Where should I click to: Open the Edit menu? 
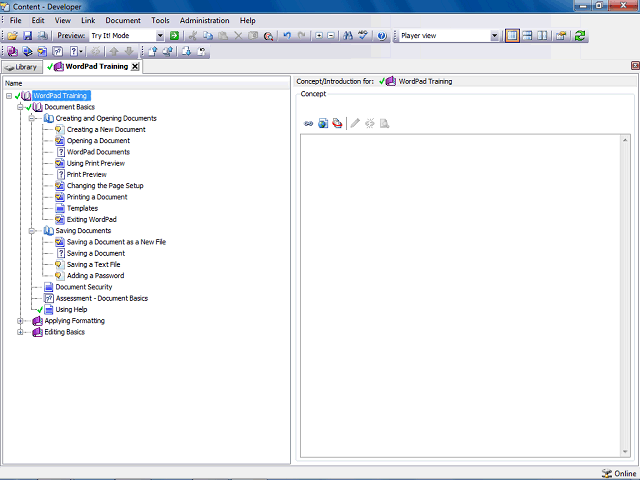[38, 20]
